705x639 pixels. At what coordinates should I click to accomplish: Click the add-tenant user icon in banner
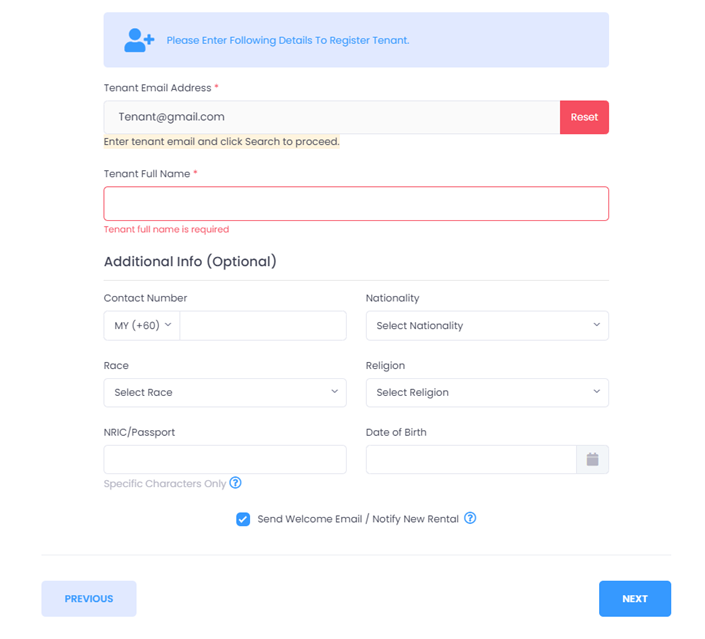[139, 40]
